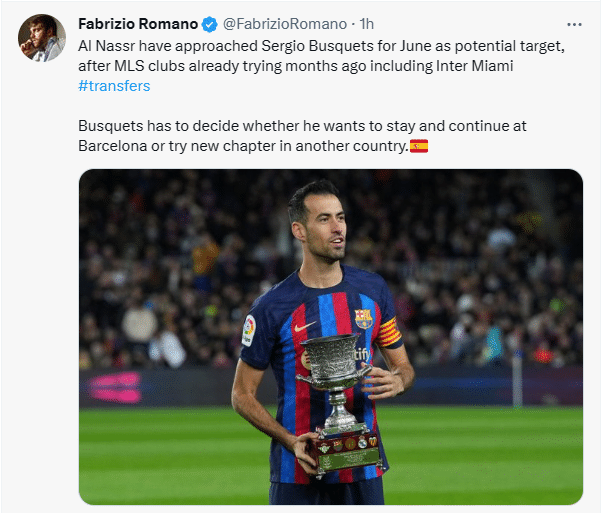602x513 pixels.
Task: Click the Nike swoosh on the jersey
Action: pos(304,327)
